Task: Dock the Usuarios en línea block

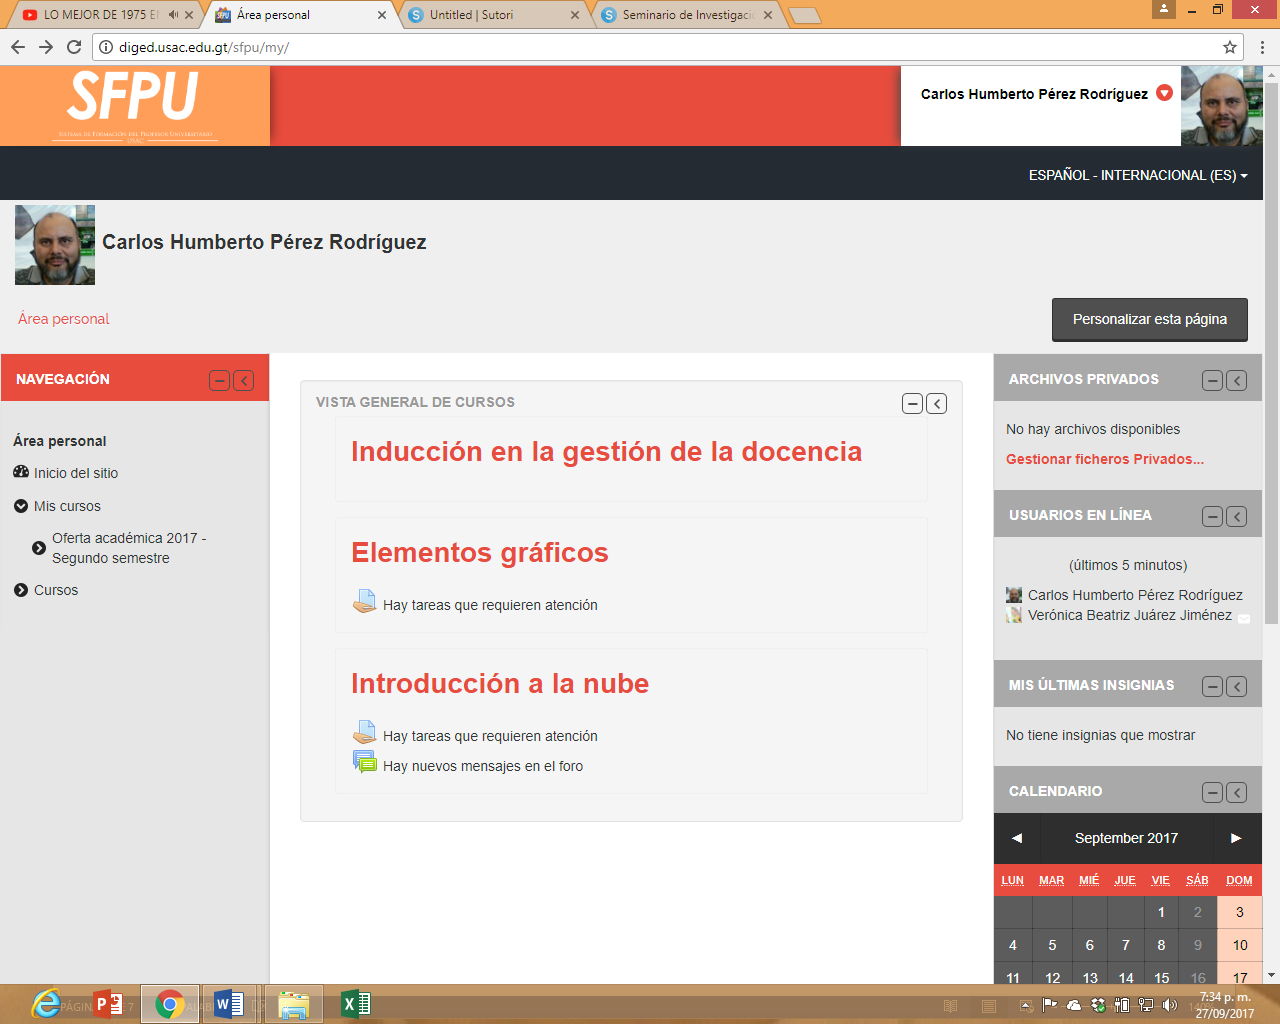Action: 1237,516
